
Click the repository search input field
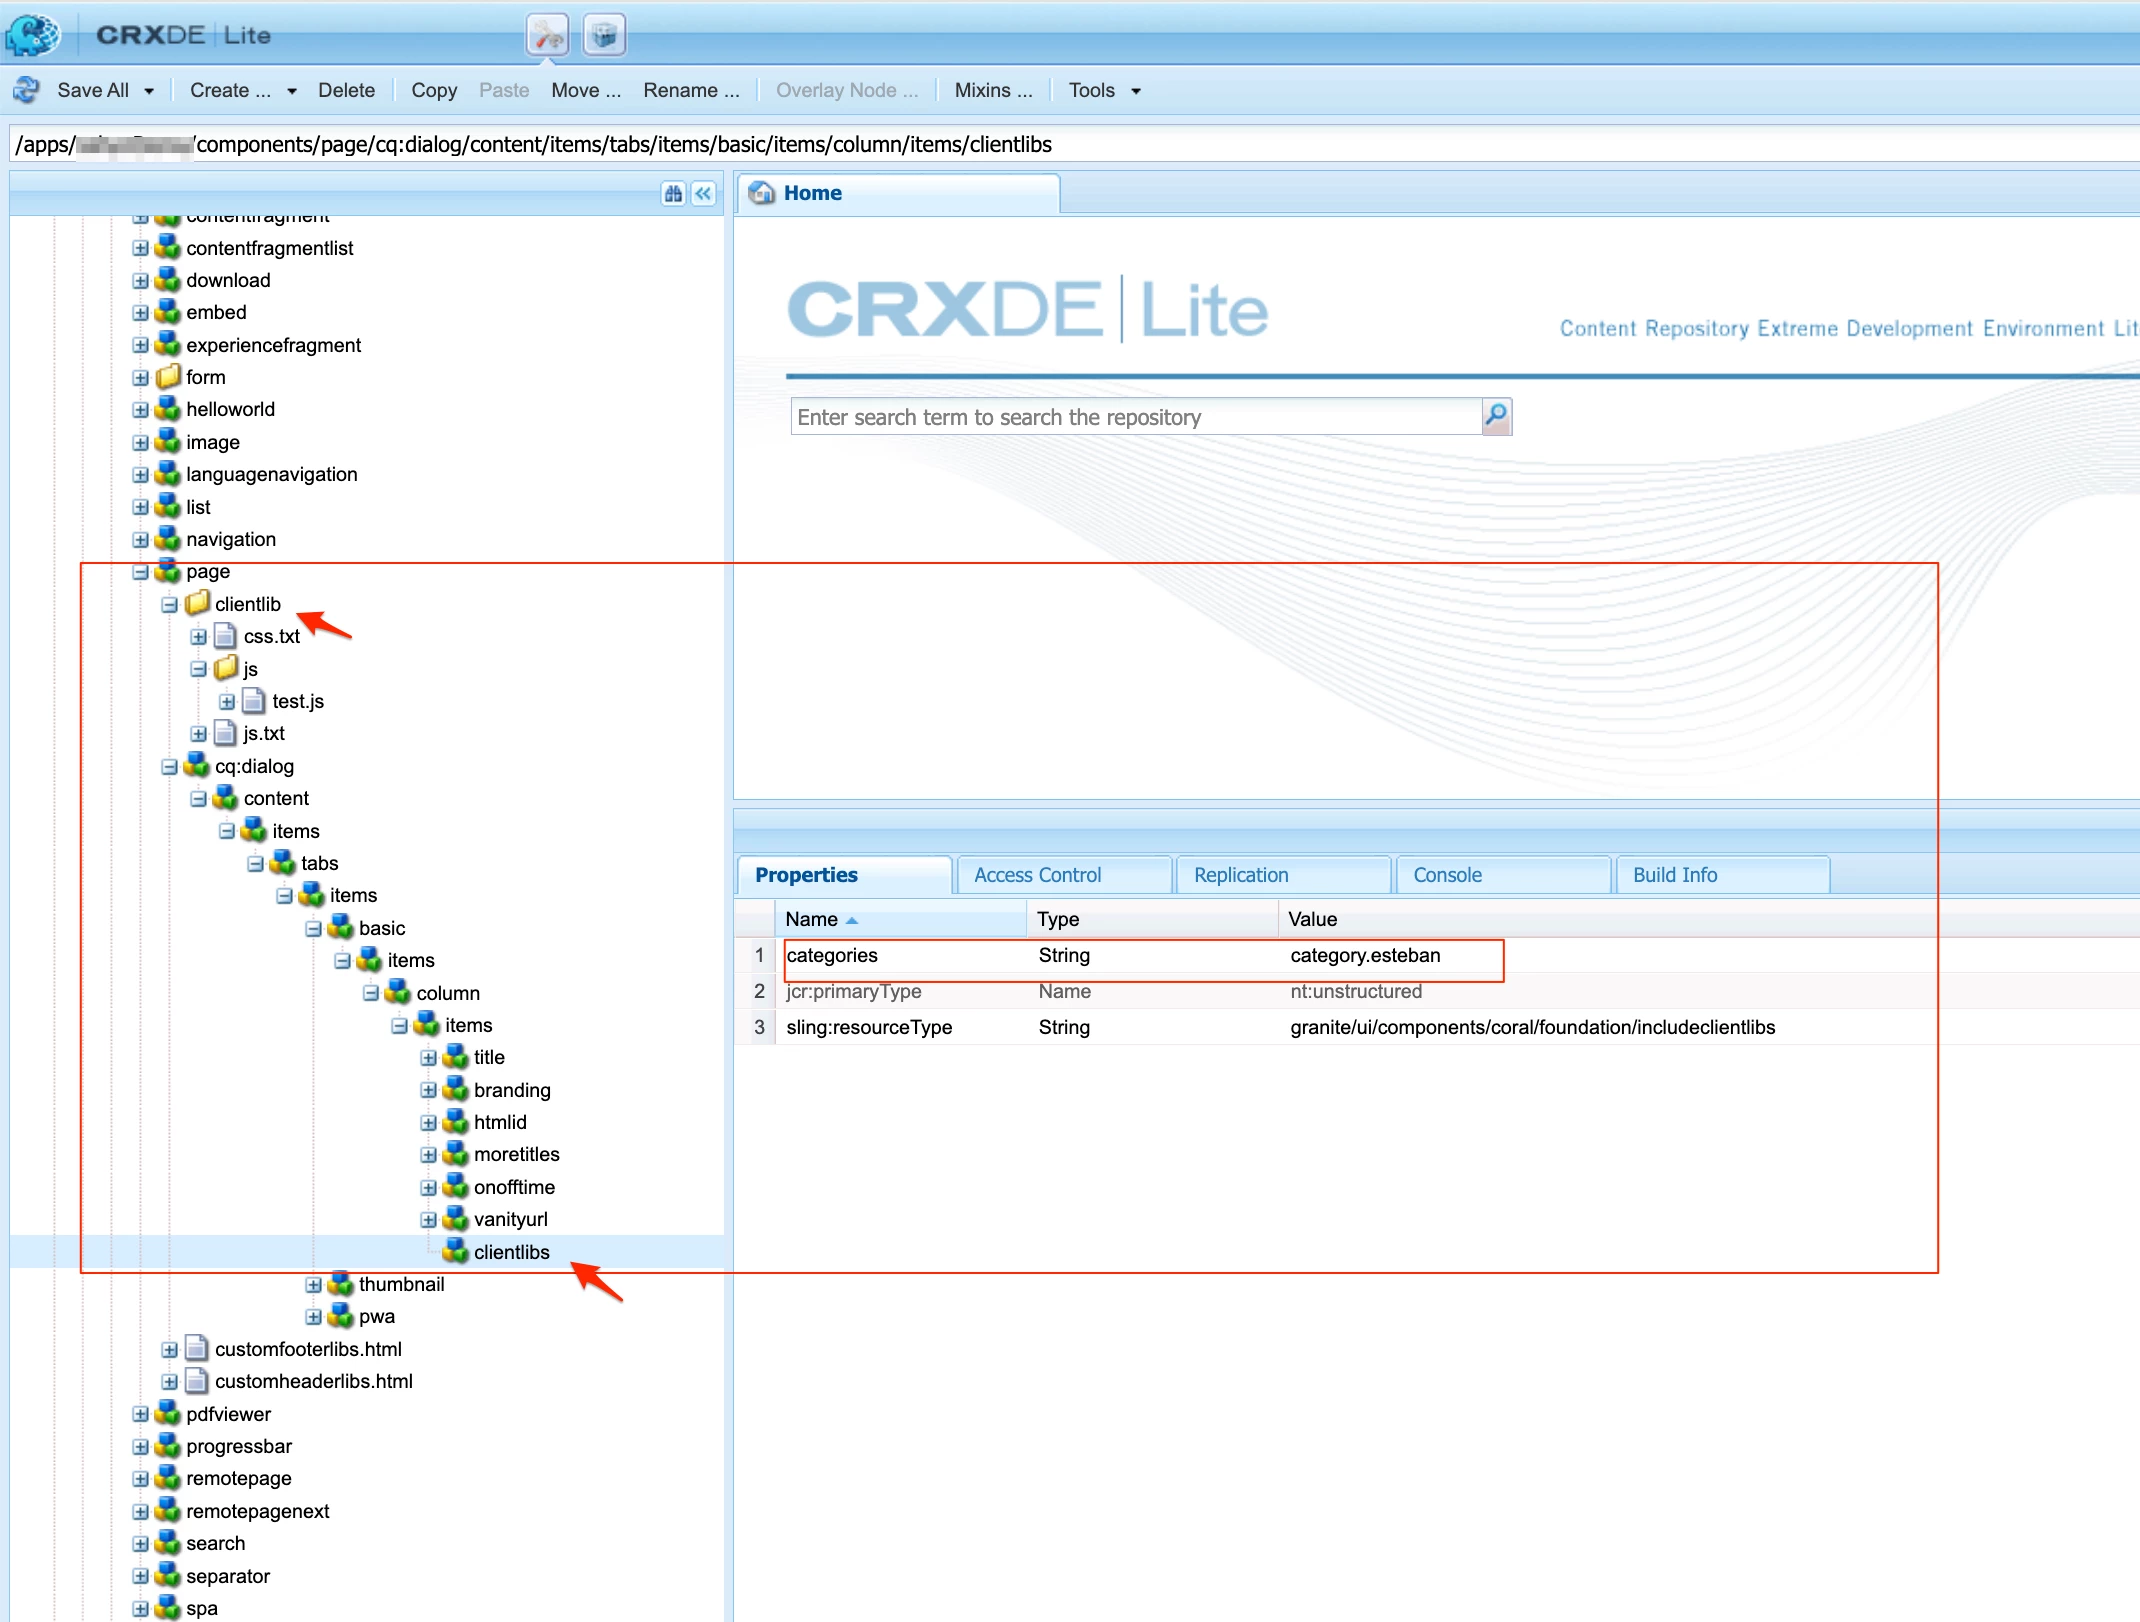click(x=1135, y=417)
